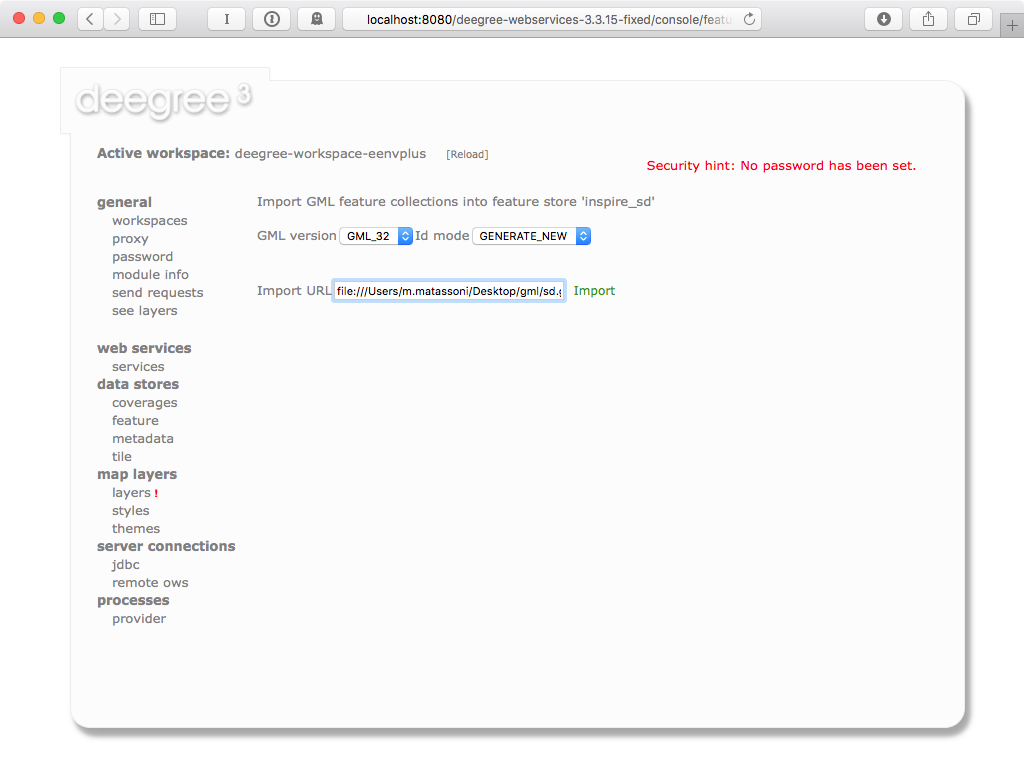Screen dimensions: 1024x768
Task: Open the module info page
Action: pos(150,275)
